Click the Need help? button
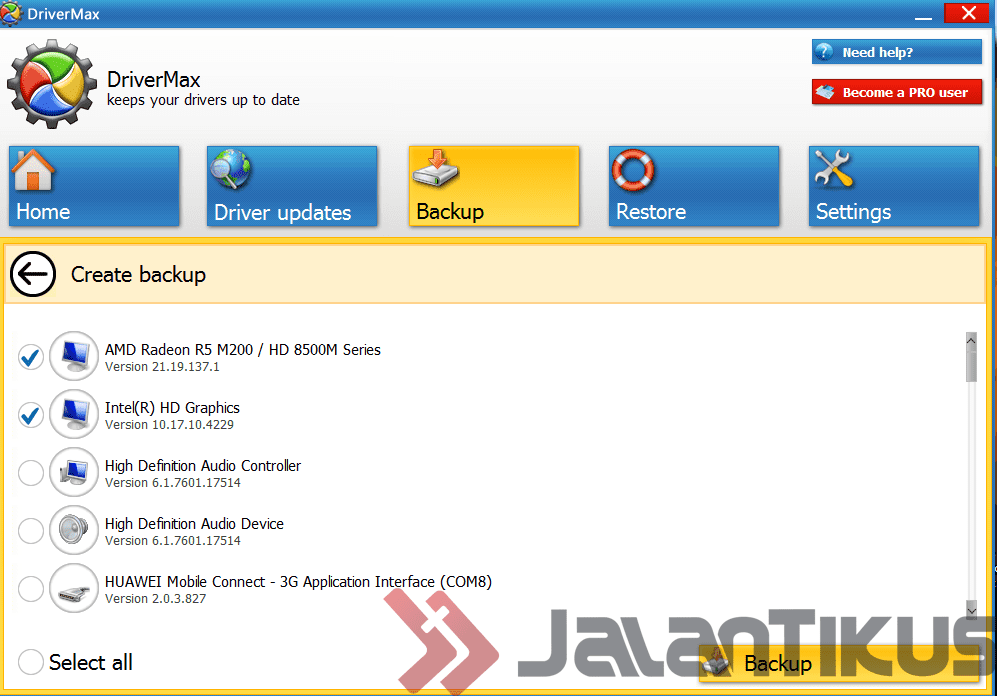The image size is (997, 696). pos(897,52)
